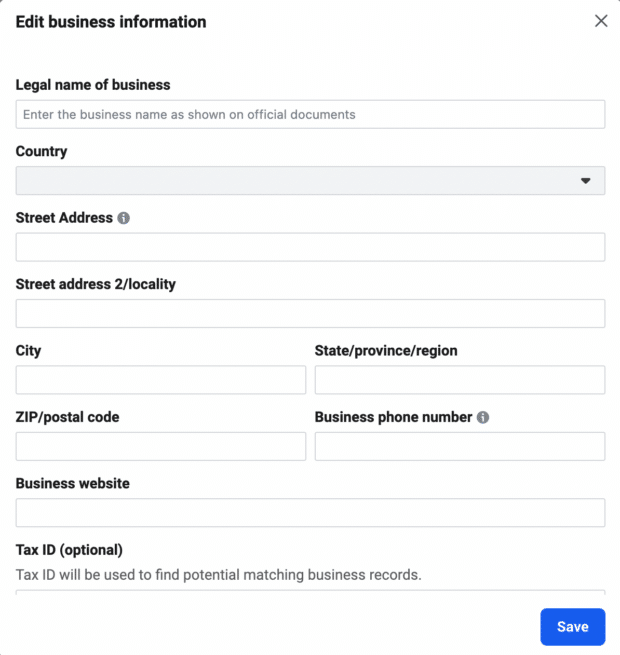Click the Street Address info icon
This screenshot has height=655, width=620.
pyautogui.click(x=124, y=218)
